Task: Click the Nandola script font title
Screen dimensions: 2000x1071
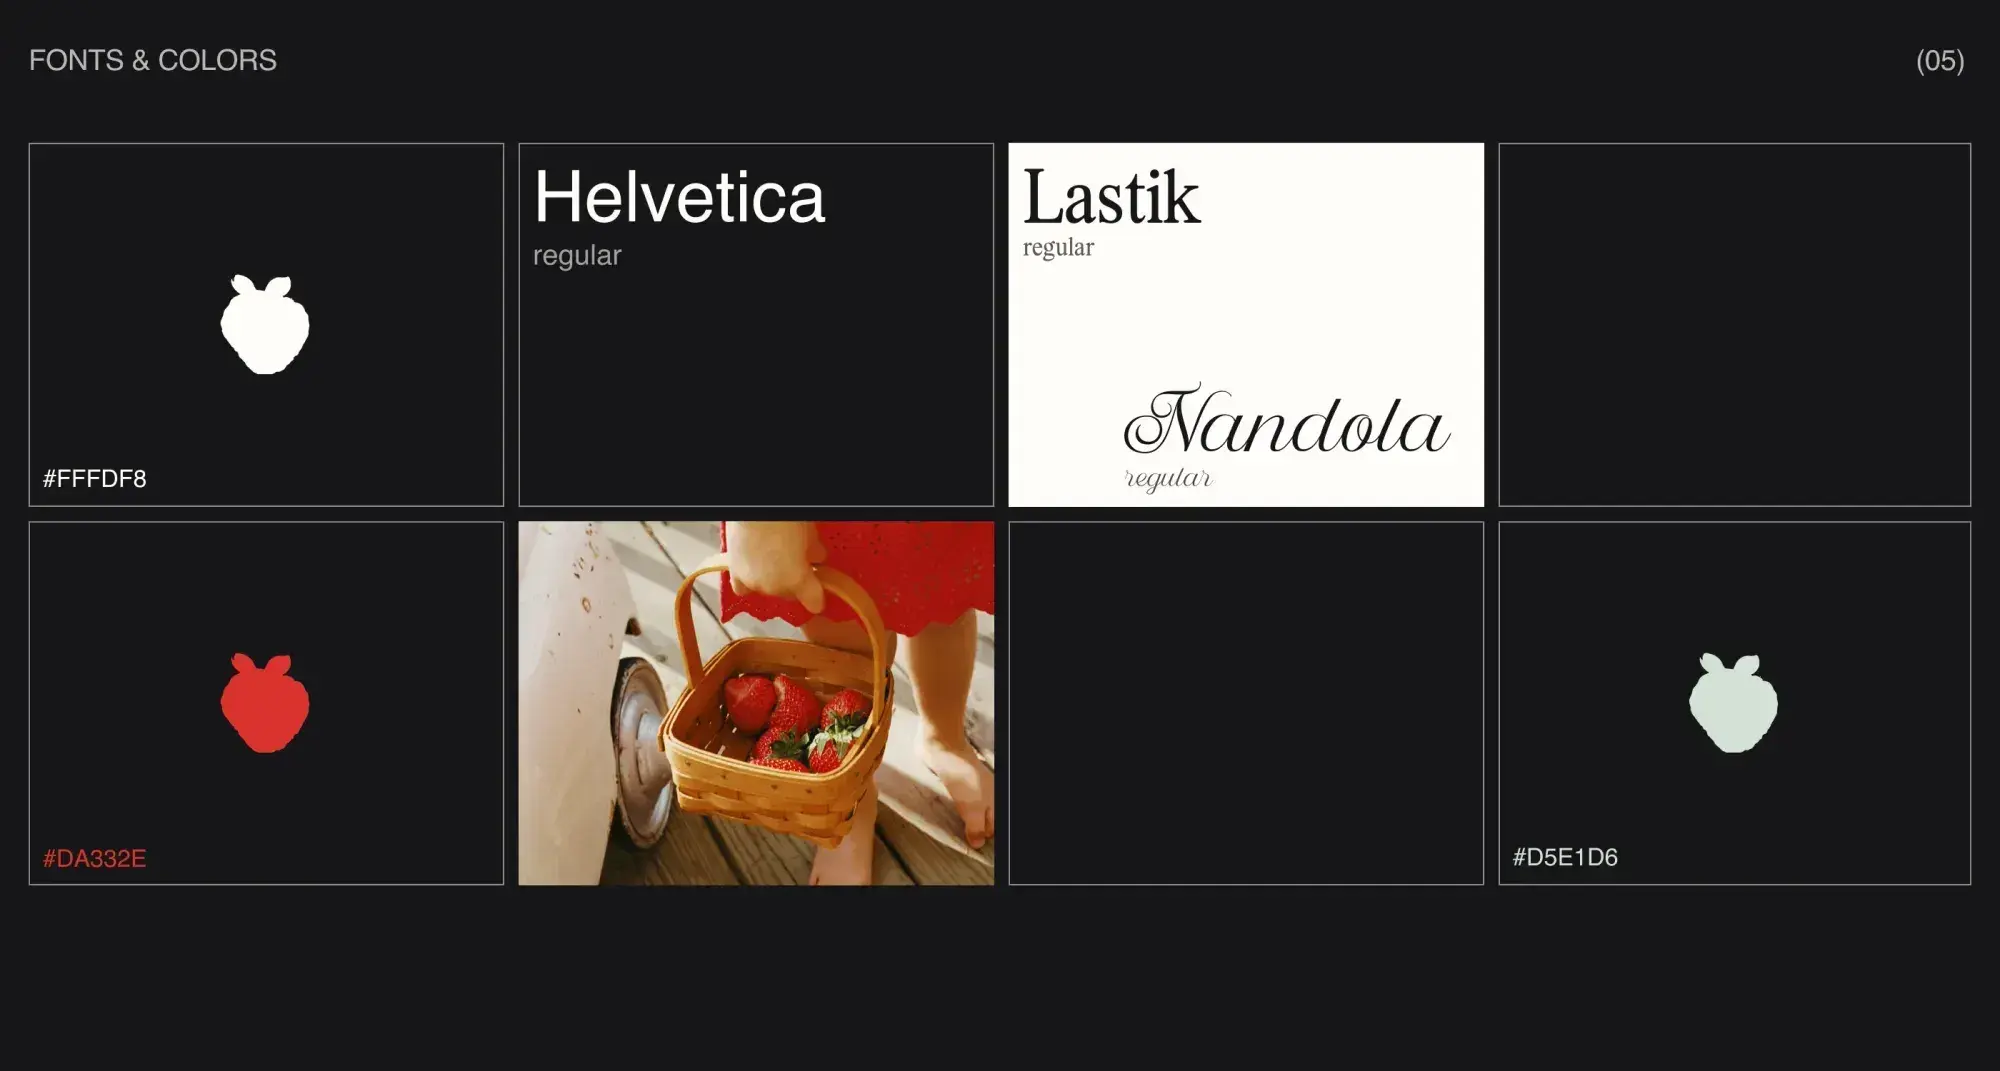Action: (1287, 420)
